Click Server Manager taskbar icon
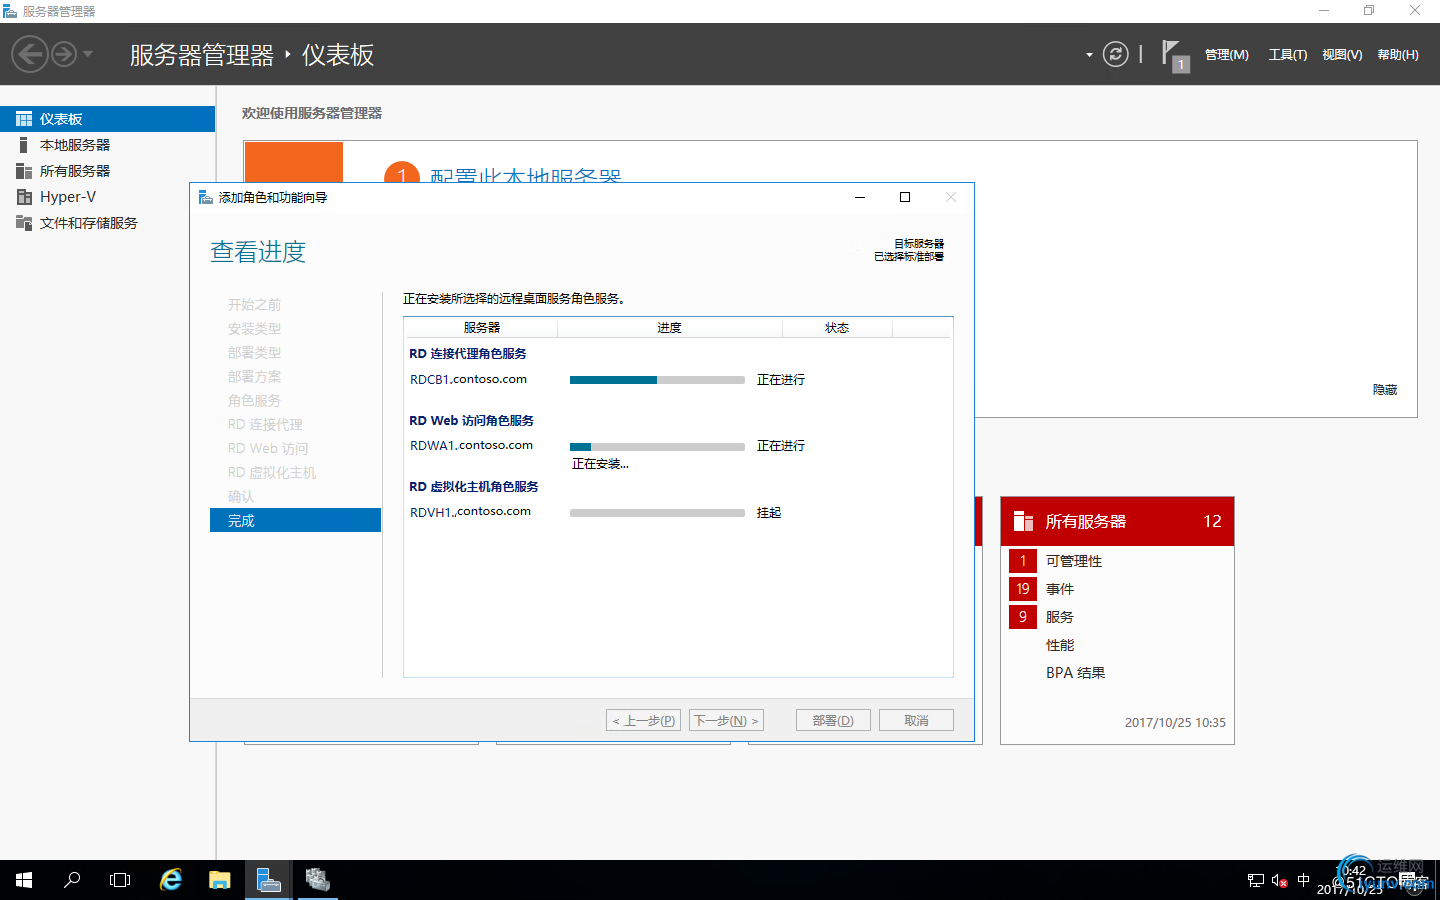This screenshot has width=1440, height=900. [269, 880]
